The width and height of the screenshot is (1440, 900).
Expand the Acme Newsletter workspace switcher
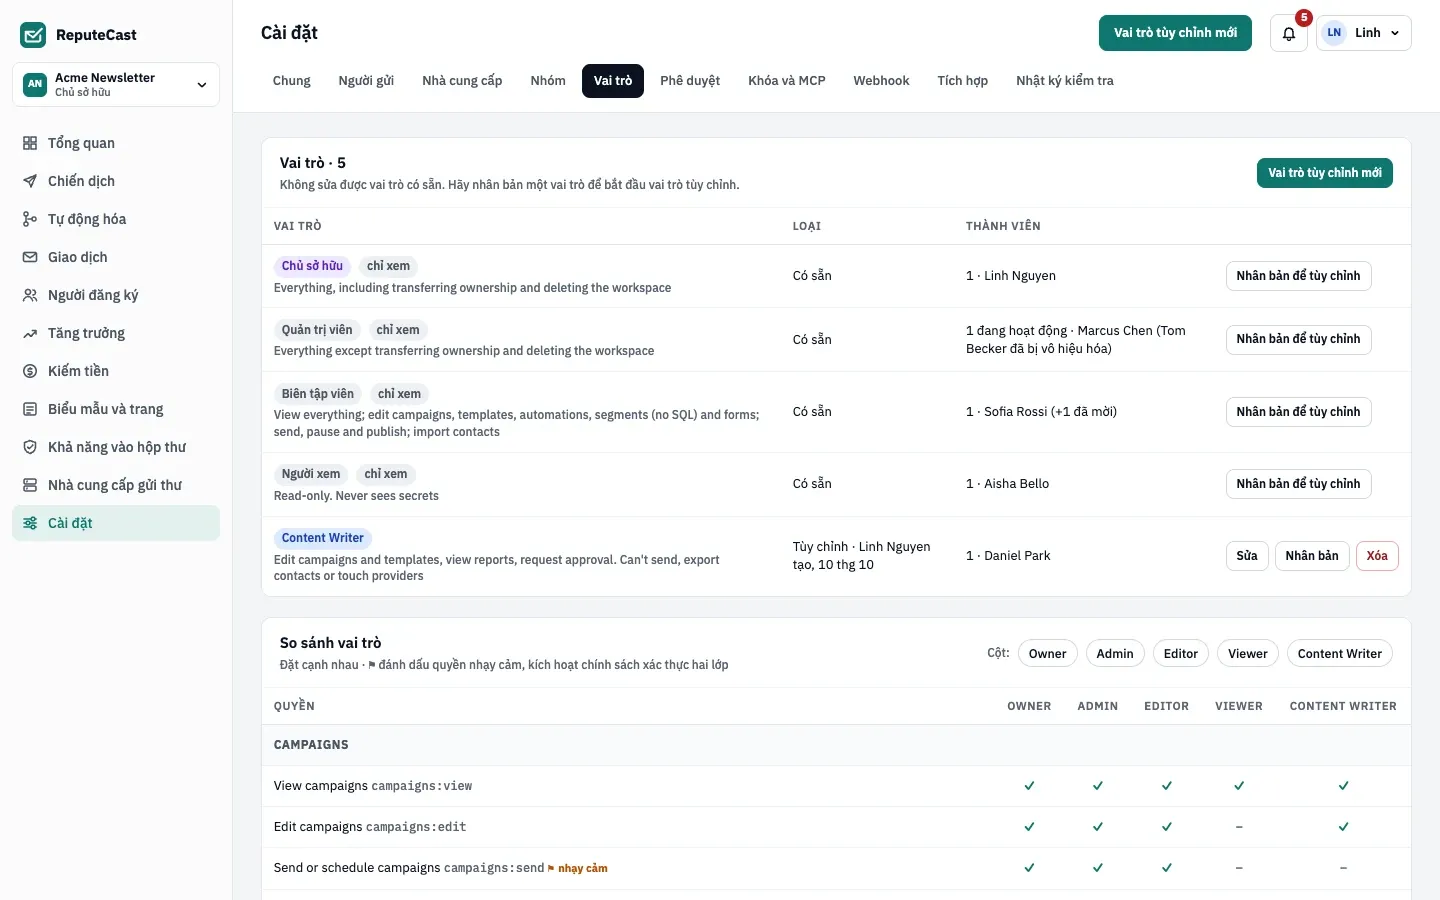click(116, 85)
